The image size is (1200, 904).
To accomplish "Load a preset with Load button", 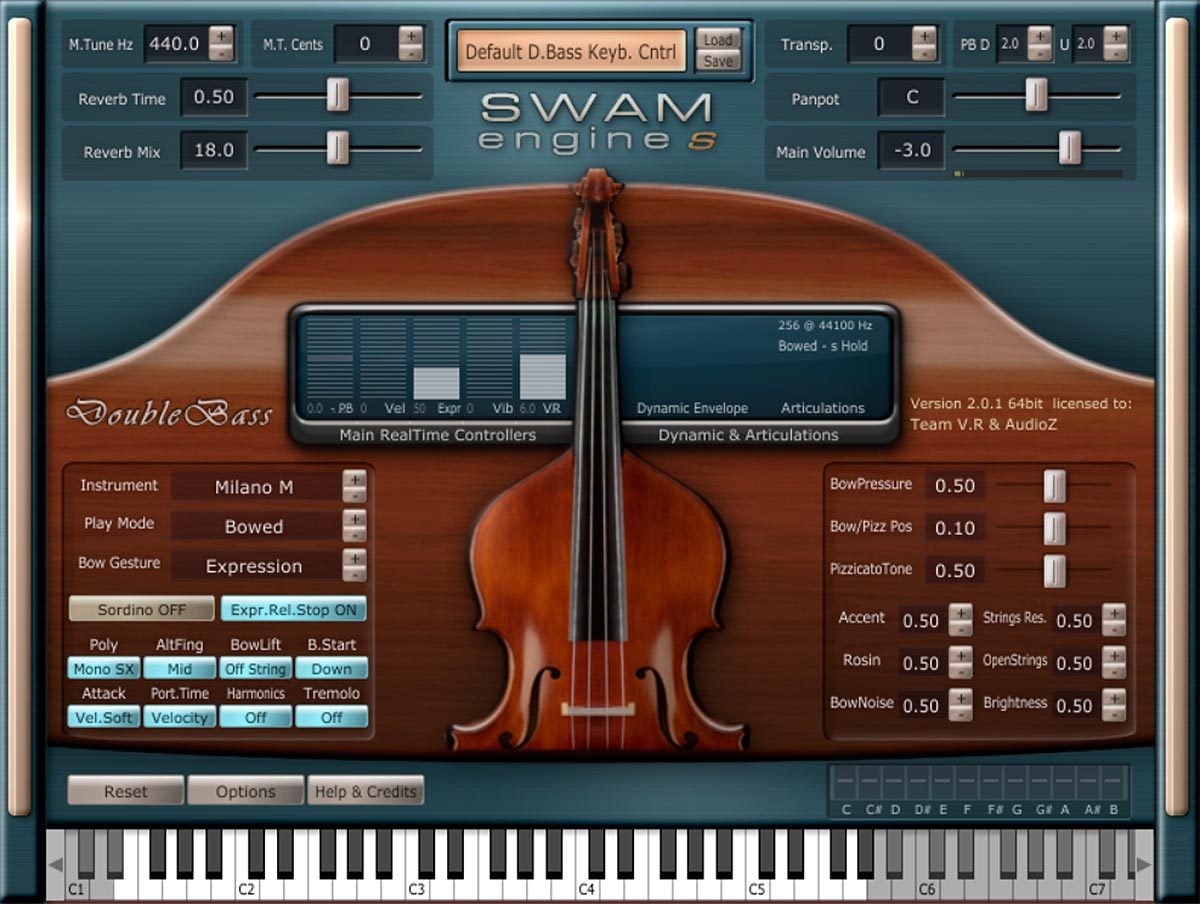I will pyautogui.click(x=718, y=40).
